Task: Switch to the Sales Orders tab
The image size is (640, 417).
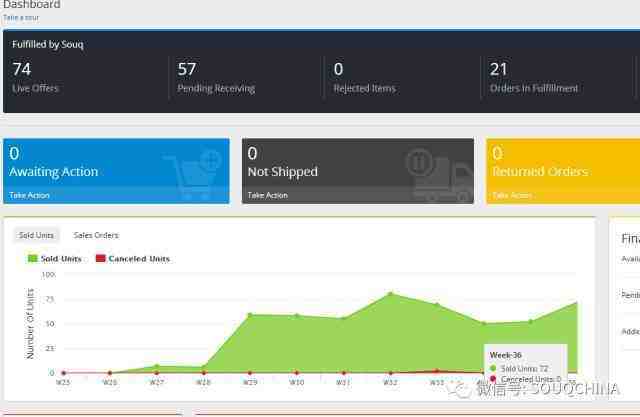Action: pyautogui.click(x=96, y=235)
